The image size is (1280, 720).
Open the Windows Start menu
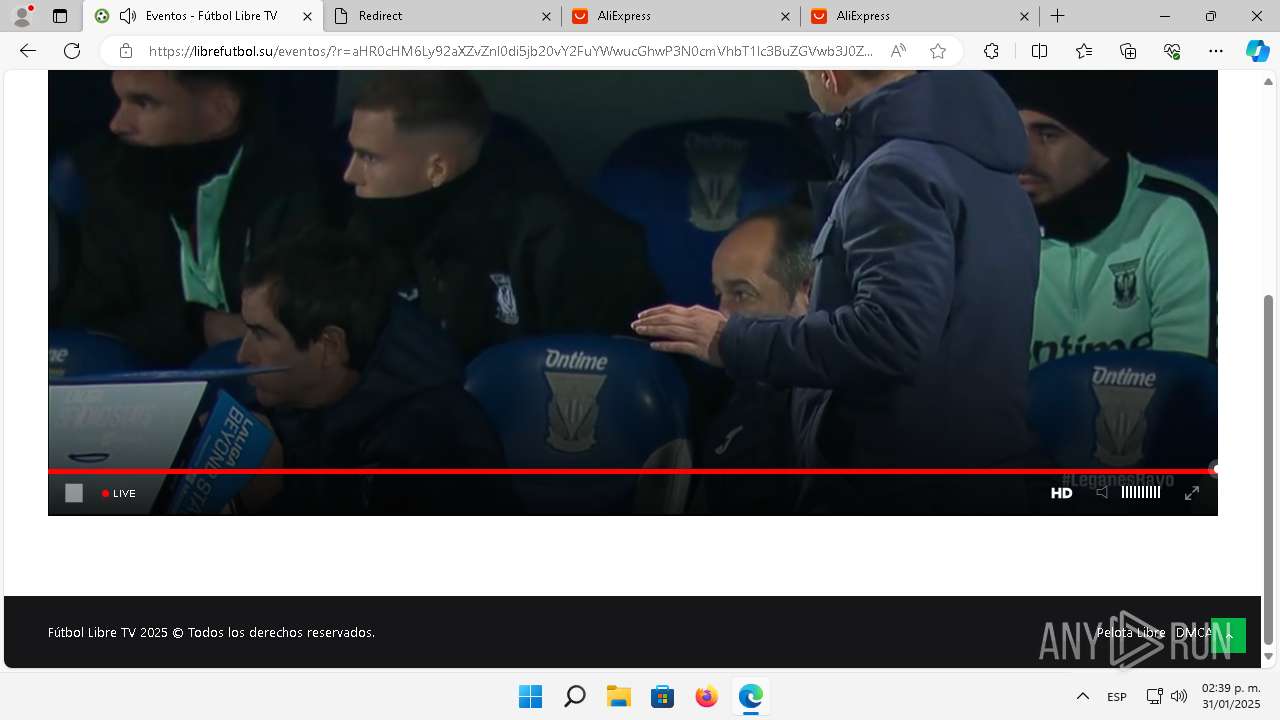pos(530,696)
